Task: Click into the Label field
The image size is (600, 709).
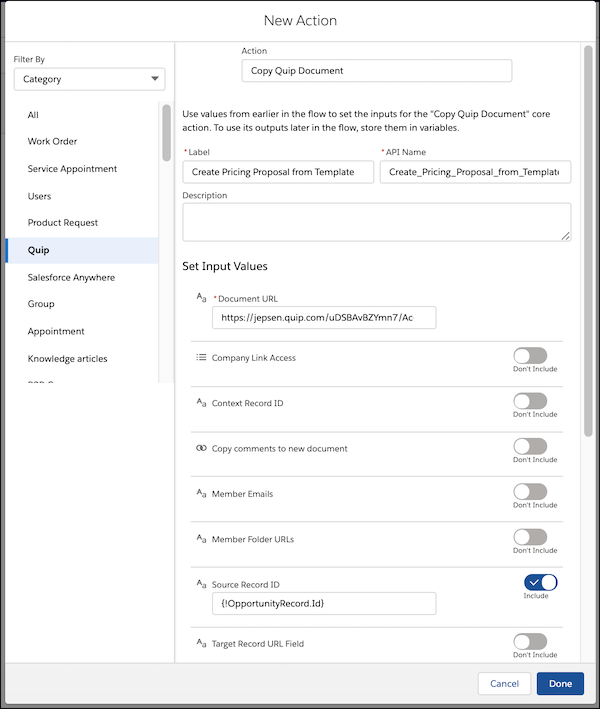Action: (x=278, y=172)
